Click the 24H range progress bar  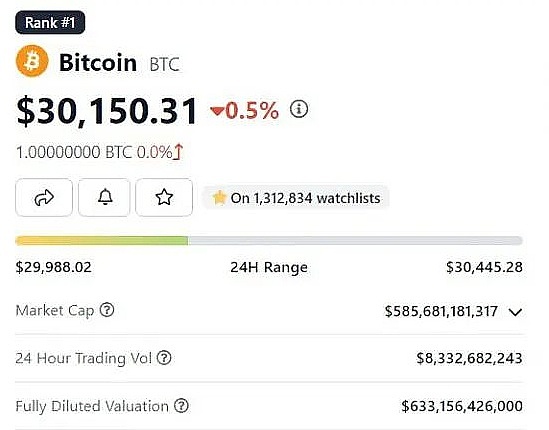click(x=269, y=241)
